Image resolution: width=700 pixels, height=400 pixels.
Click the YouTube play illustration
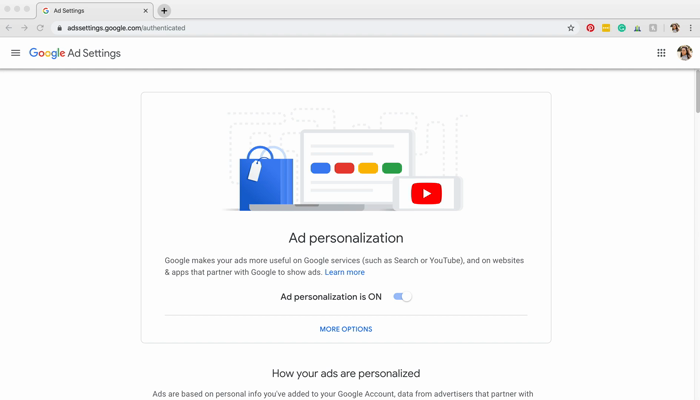(426, 193)
